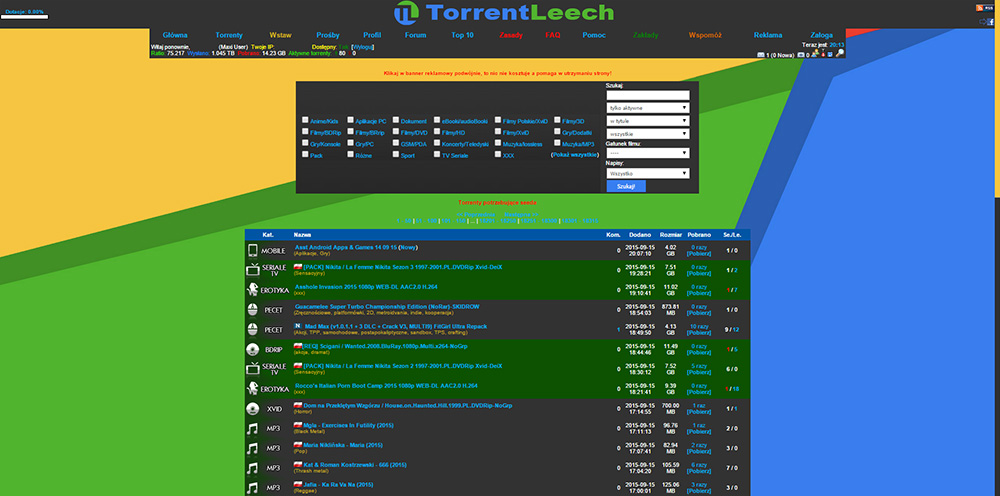Check the Anime/Kids category box
The width and height of the screenshot is (1000, 496).
305,119
